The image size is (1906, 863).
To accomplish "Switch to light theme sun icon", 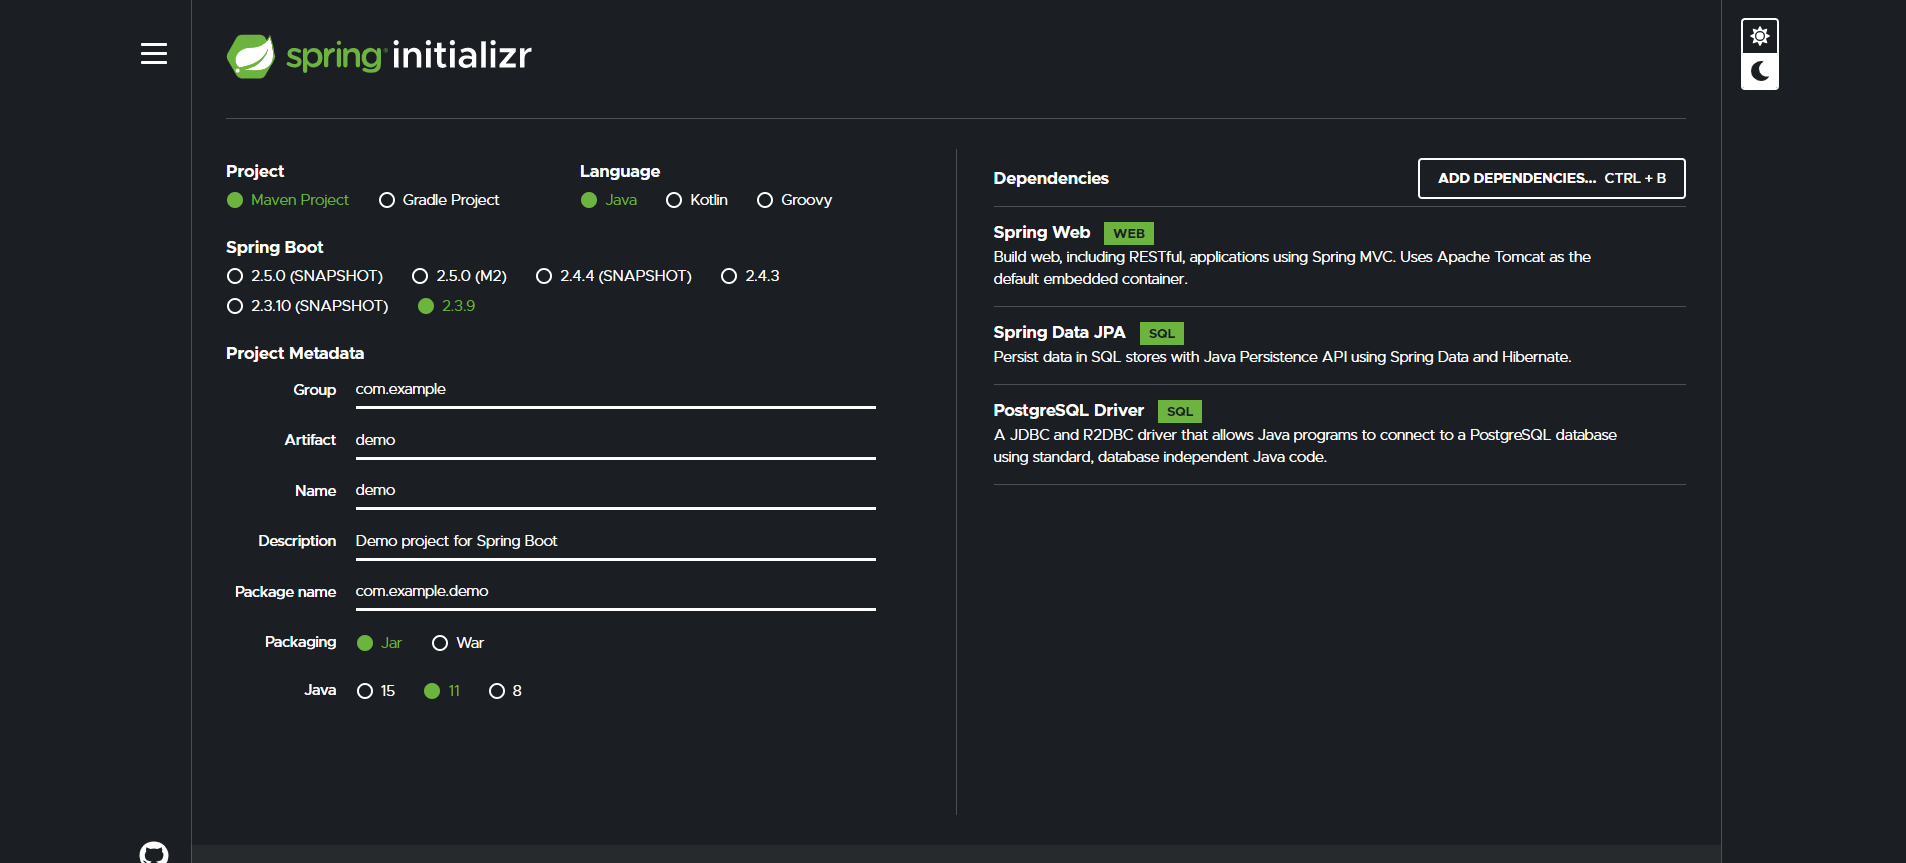I will pos(1760,36).
